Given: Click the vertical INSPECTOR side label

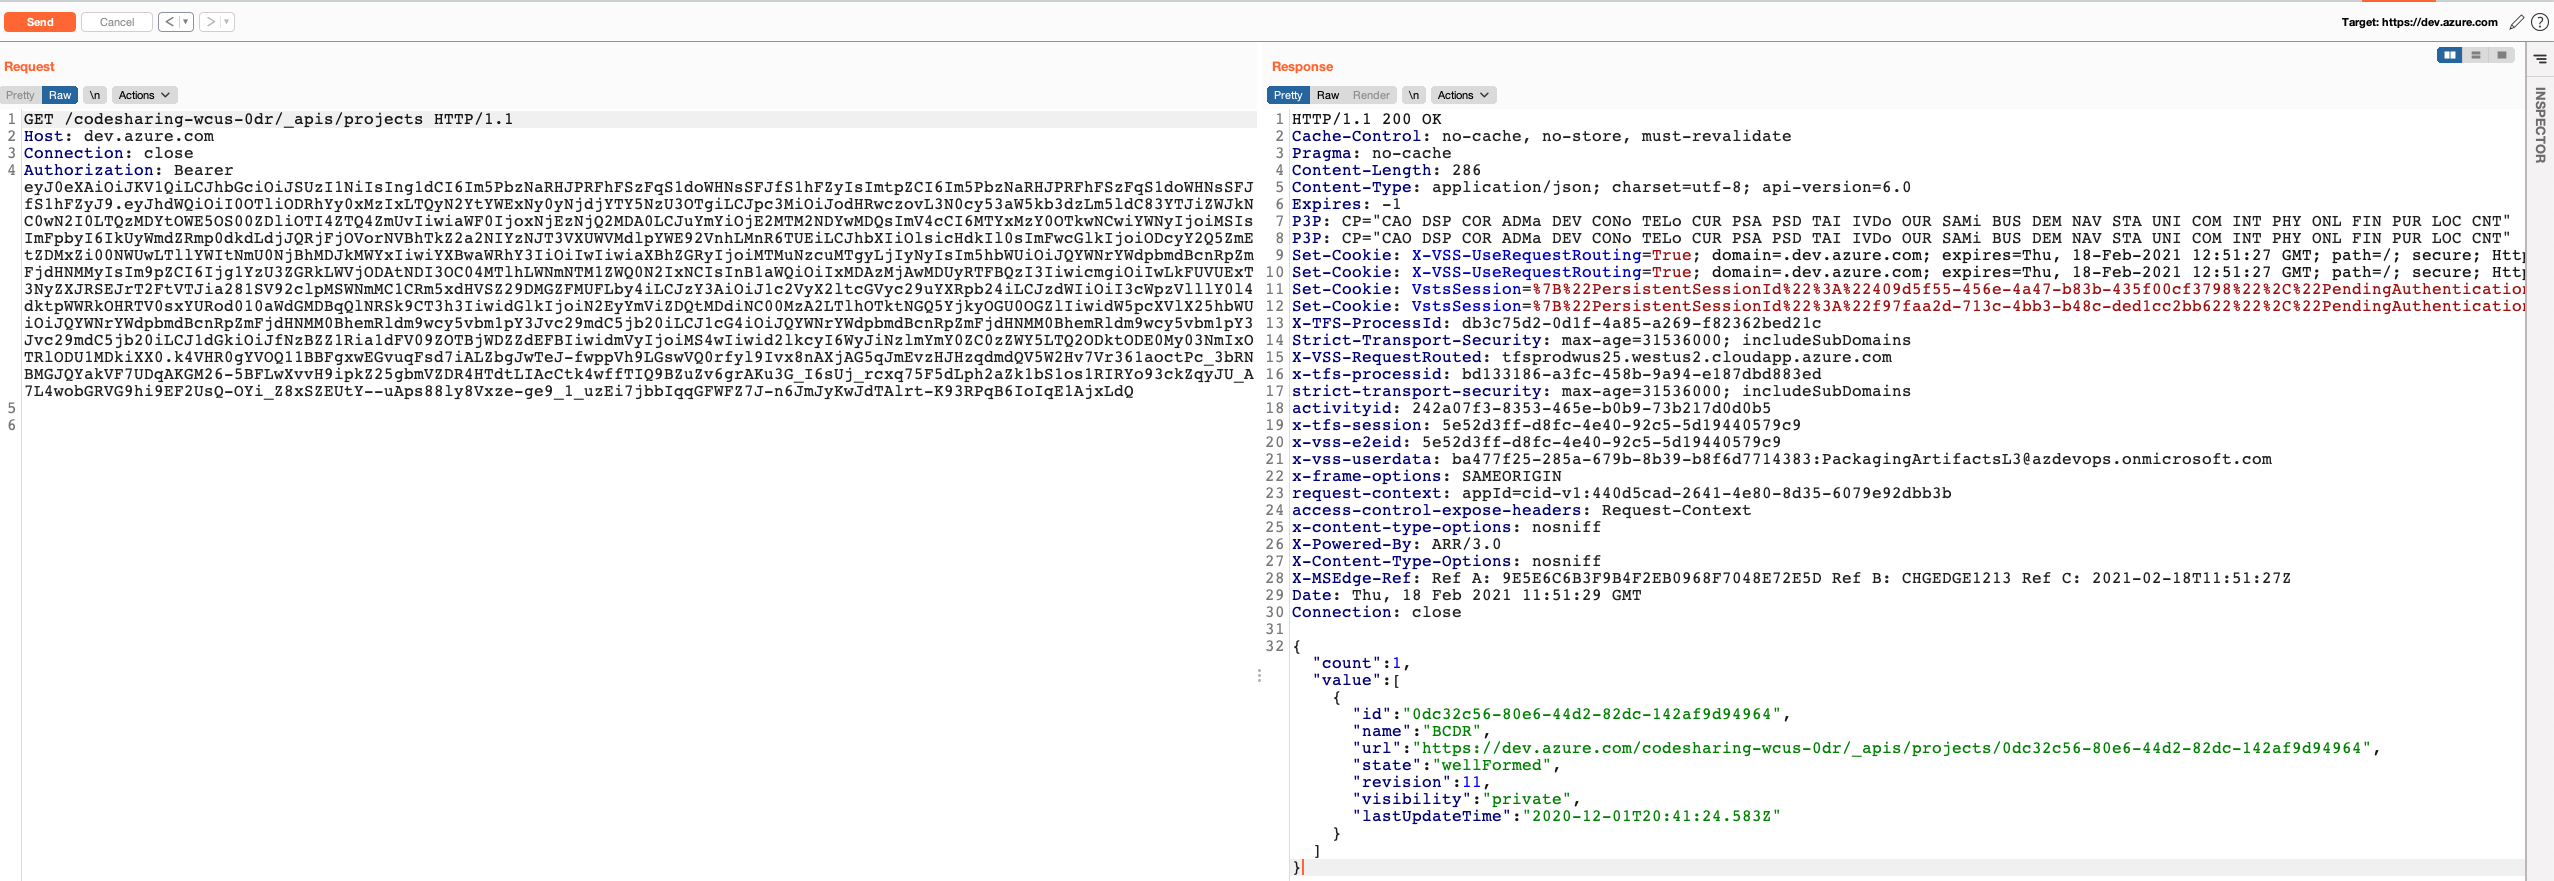Looking at the screenshot, I should (x=2539, y=125).
